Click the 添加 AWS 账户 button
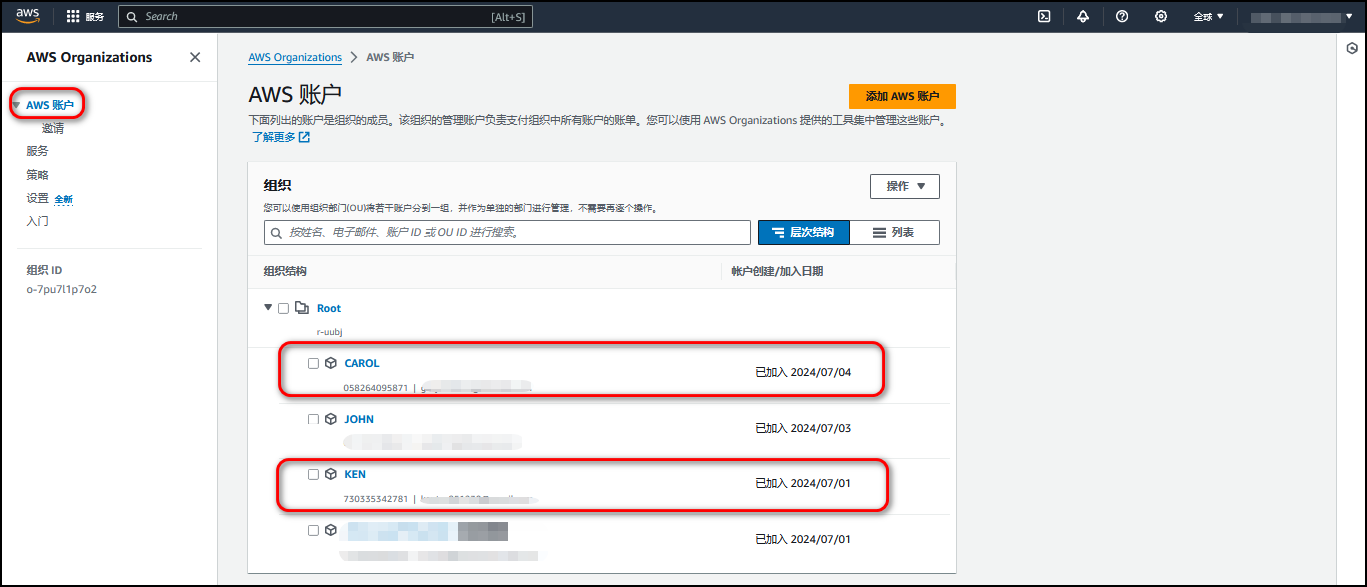 [x=902, y=96]
